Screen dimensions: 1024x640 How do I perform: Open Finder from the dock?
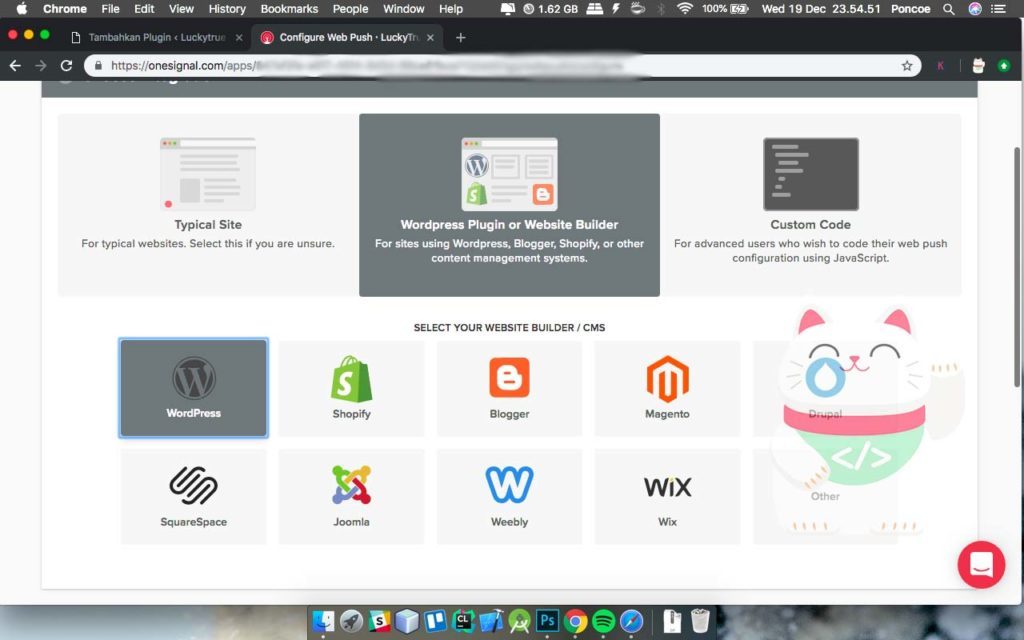pyautogui.click(x=323, y=621)
